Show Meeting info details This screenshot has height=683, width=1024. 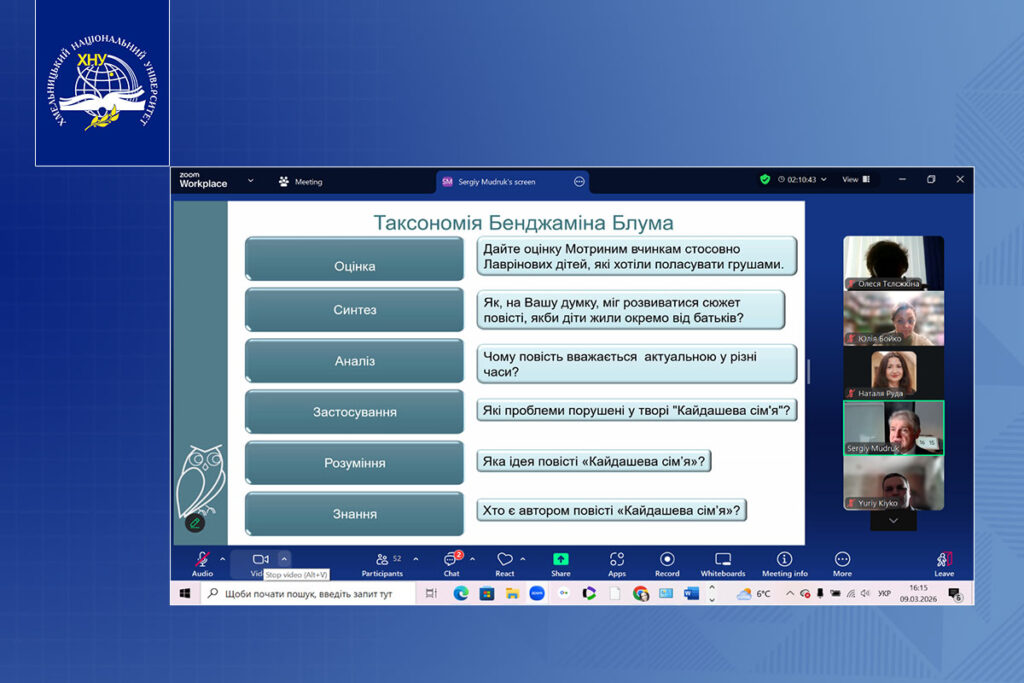784,561
